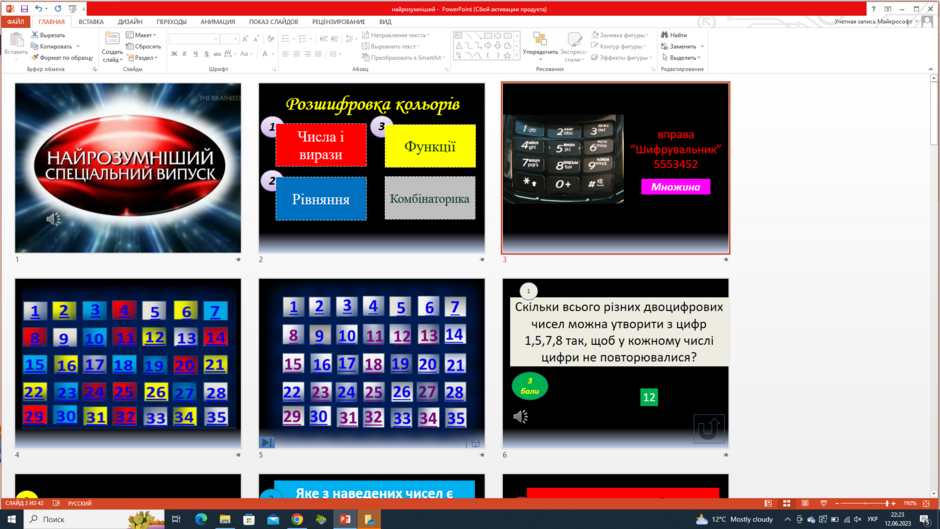Screen dimensions: 940x529
Task: Toggle left text alignment
Action: pyautogui.click(x=286, y=54)
